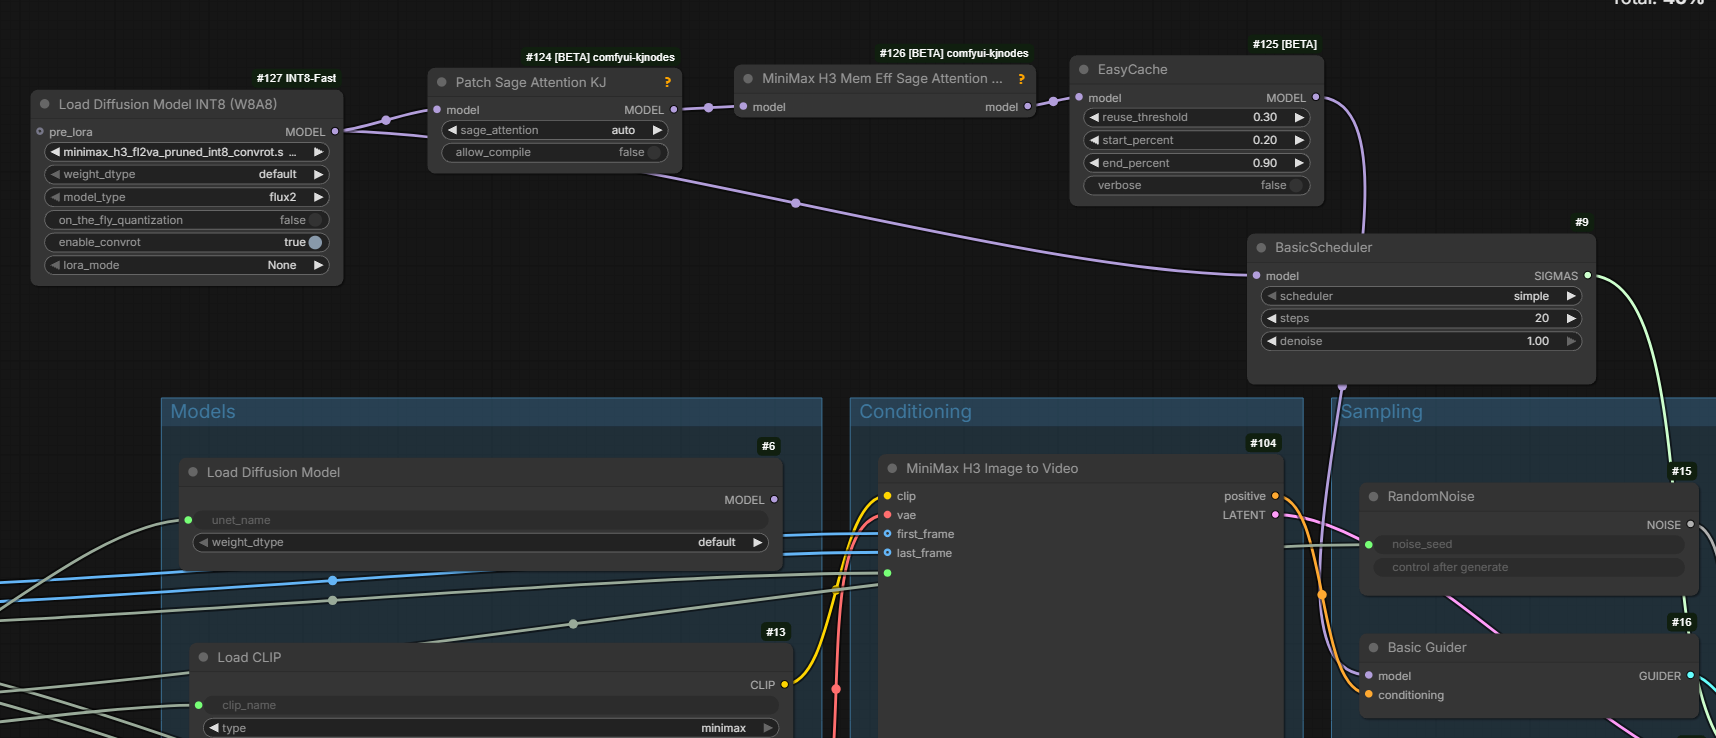1716x738 pixels.
Task: Collapse the RandomNoise node via its dot
Action: pos(1374,496)
